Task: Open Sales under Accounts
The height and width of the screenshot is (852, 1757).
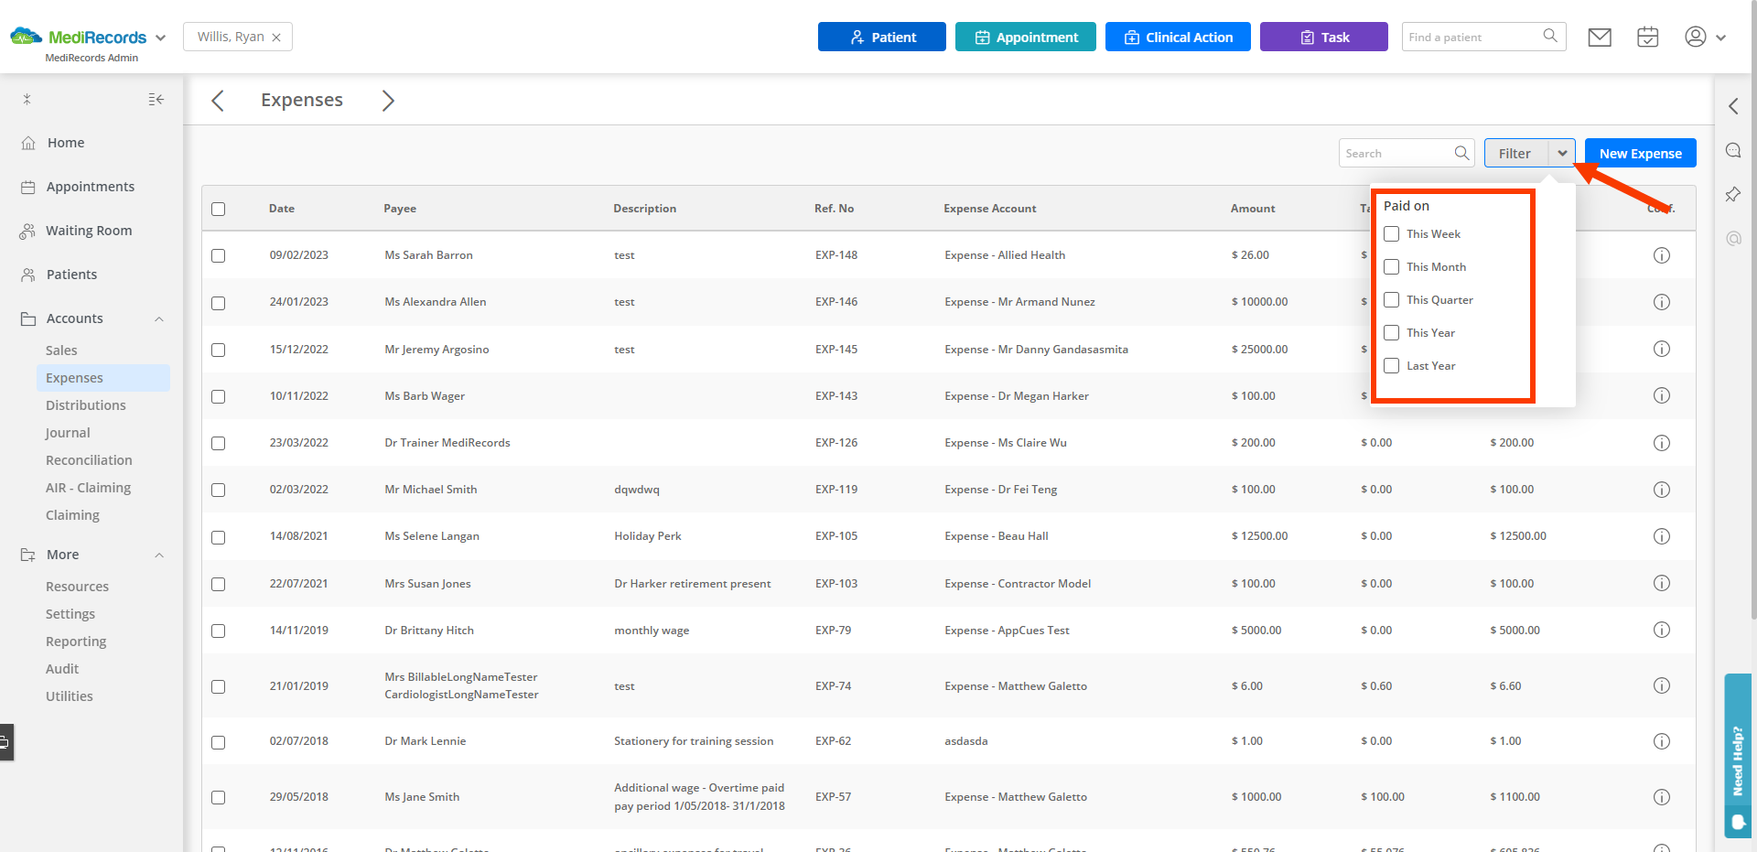Action: [61, 350]
